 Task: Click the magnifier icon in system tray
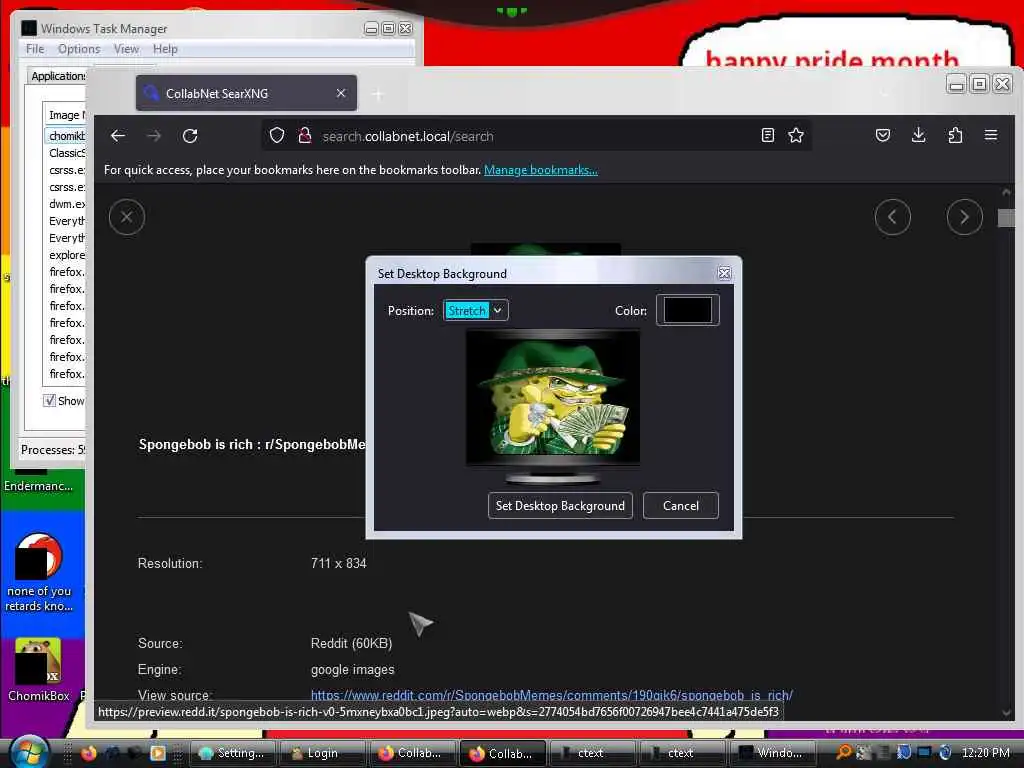click(844, 752)
